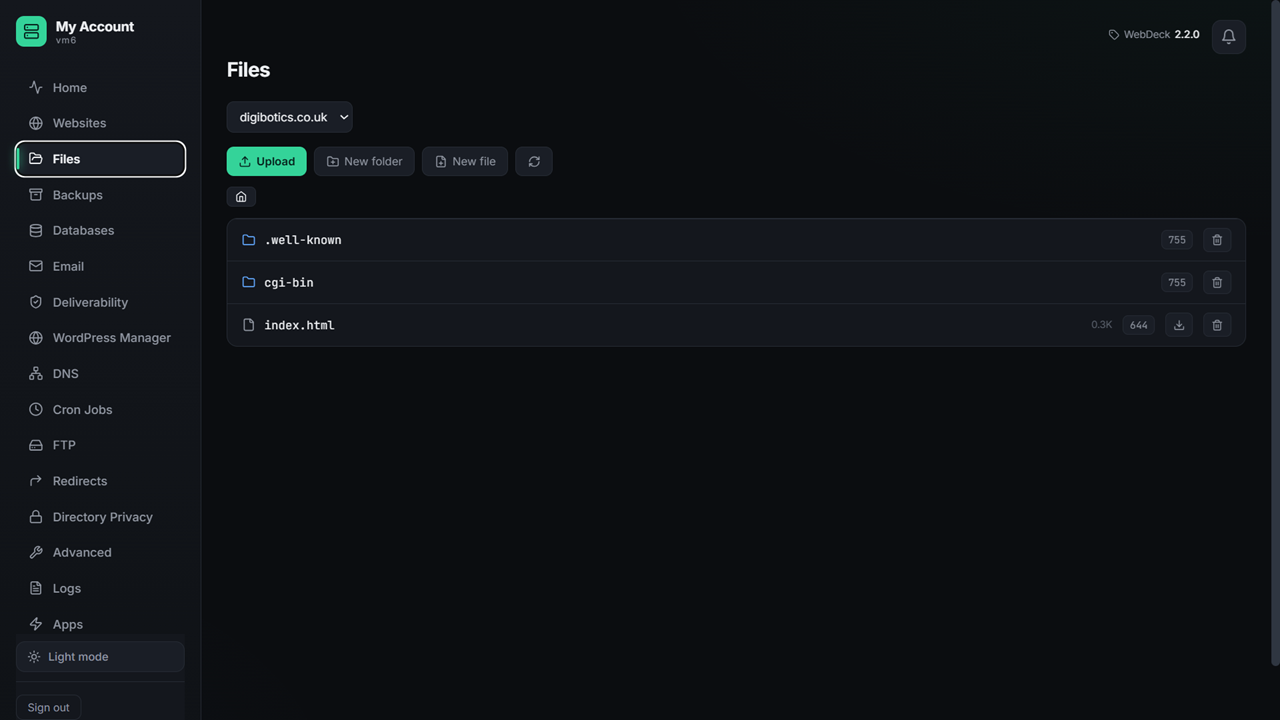Image resolution: width=1280 pixels, height=720 pixels.
Task: Go to FTP accounts
Action: (x=100, y=445)
